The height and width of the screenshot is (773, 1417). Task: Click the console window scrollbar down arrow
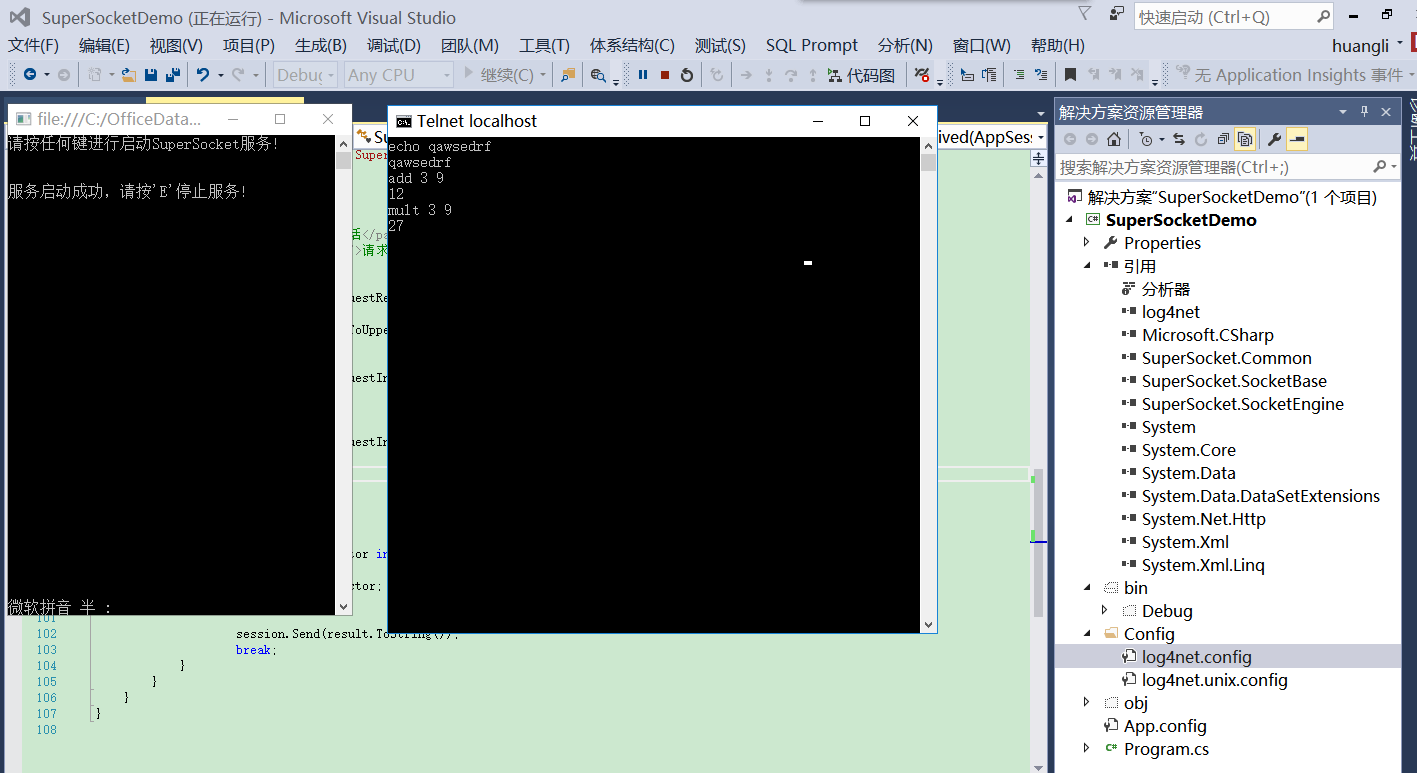[x=343, y=606]
